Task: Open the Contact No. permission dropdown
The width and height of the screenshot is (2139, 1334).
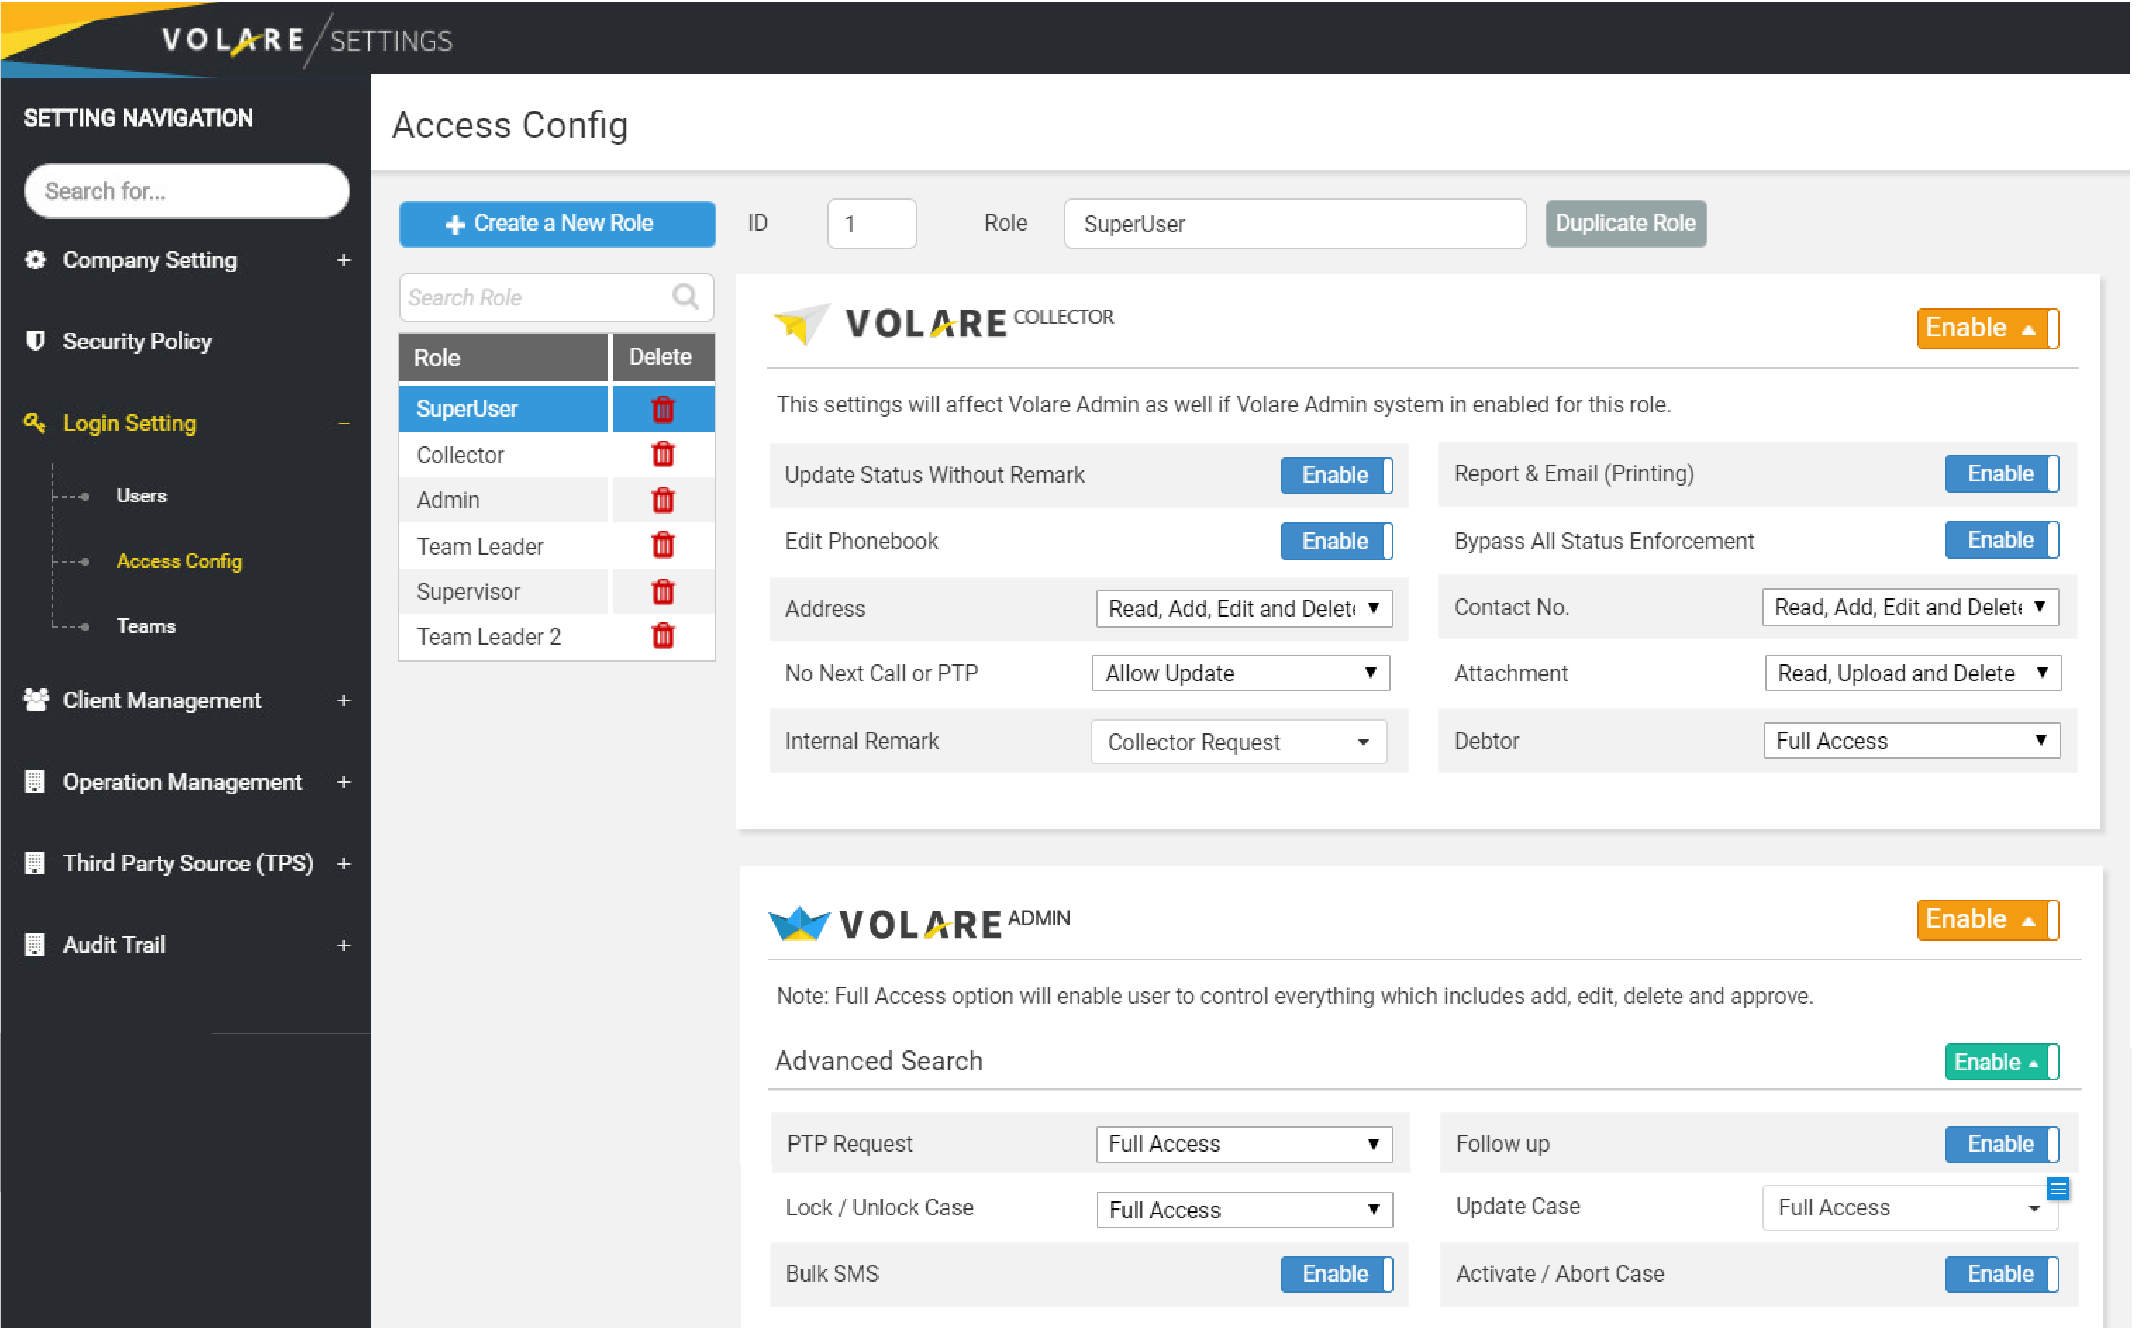Action: (x=1913, y=608)
